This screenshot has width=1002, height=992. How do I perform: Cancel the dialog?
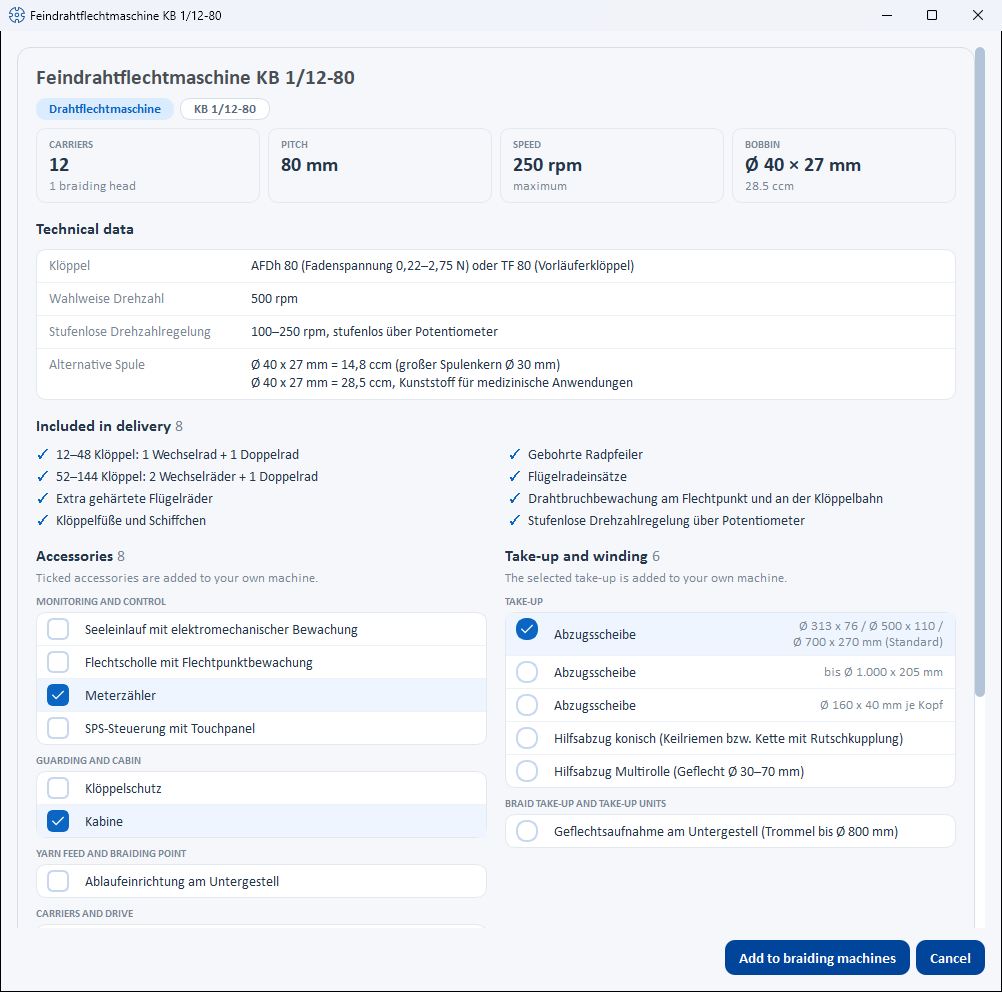[x=950, y=957]
